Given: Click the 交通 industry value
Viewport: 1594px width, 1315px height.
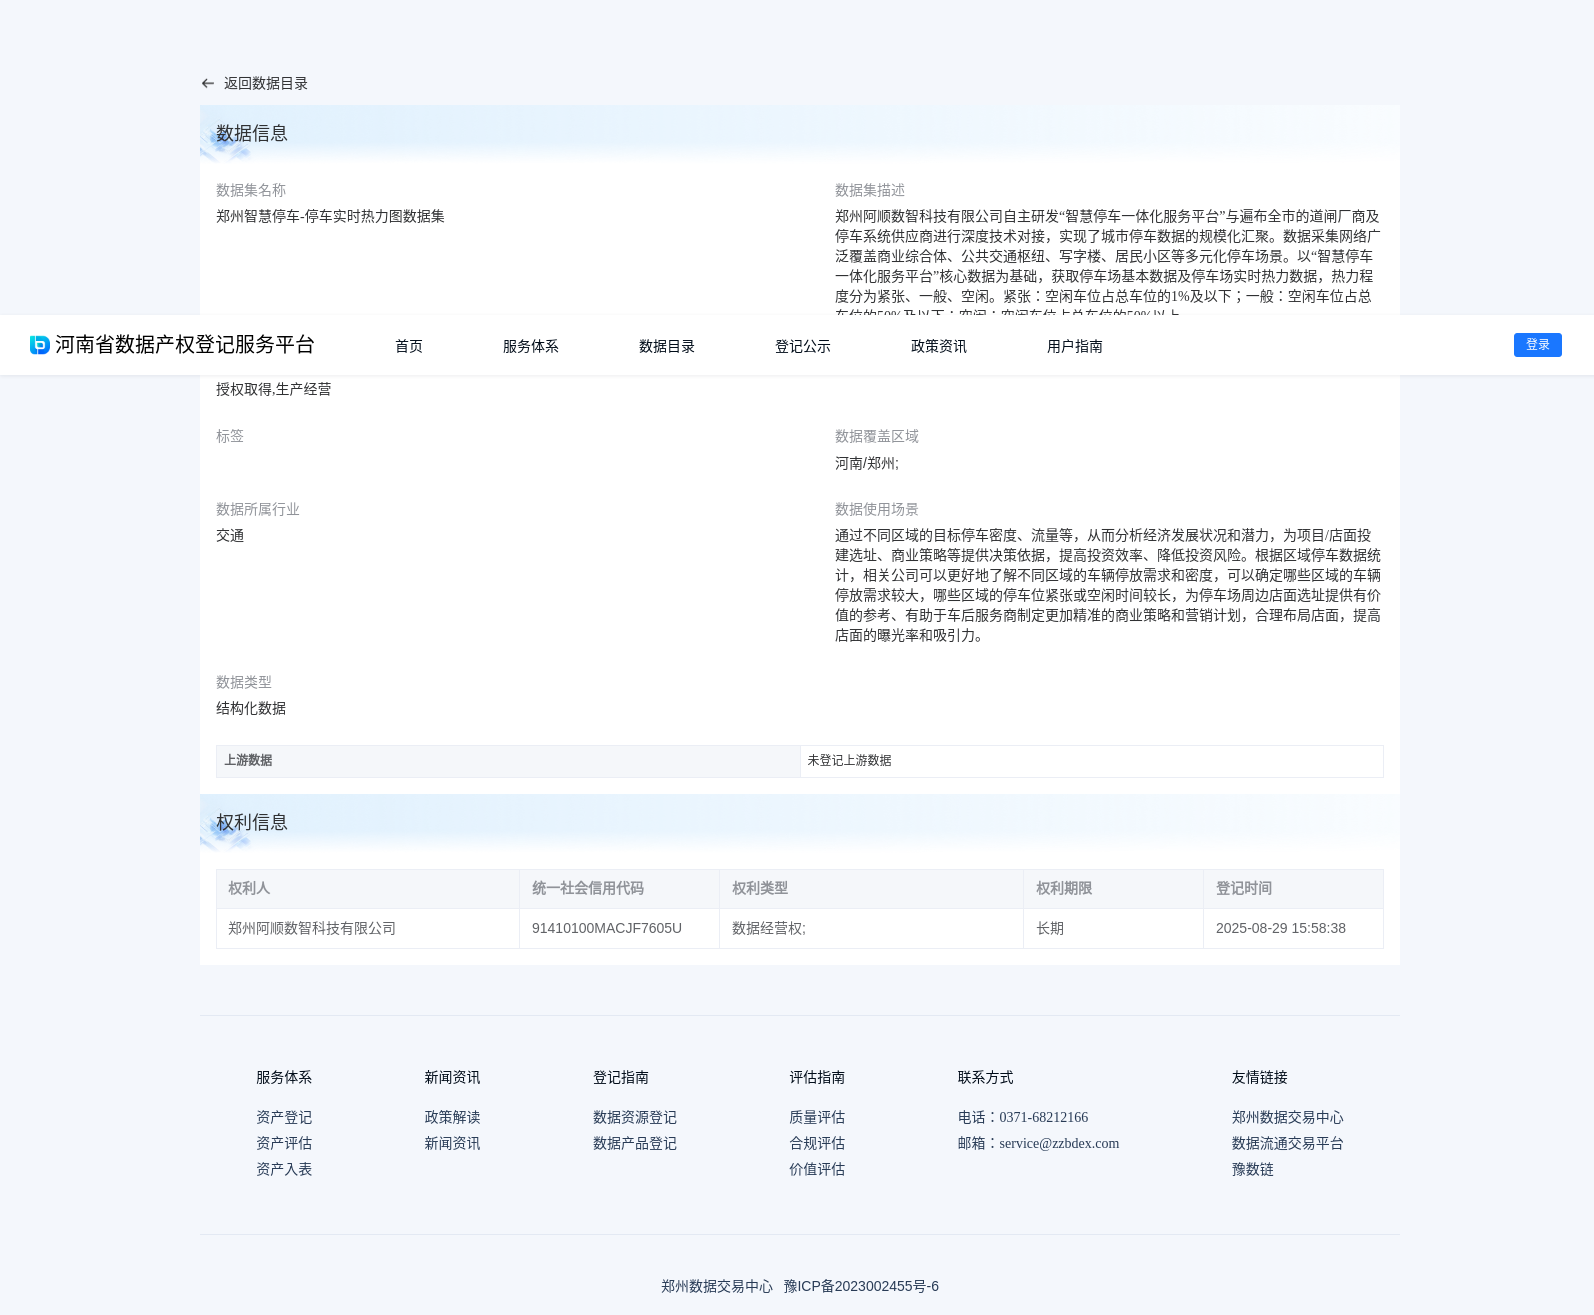Looking at the screenshot, I should click(230, 536).
